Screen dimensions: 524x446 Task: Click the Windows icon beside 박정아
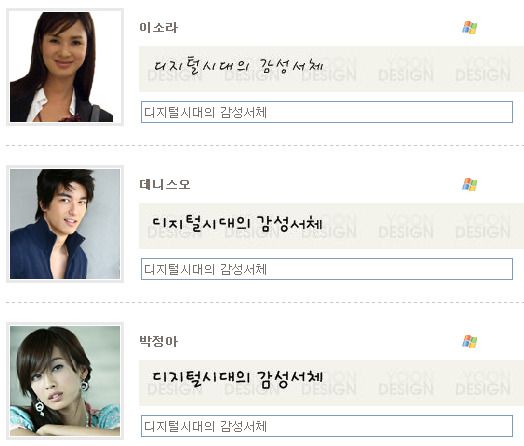click(x=470, y=341)
